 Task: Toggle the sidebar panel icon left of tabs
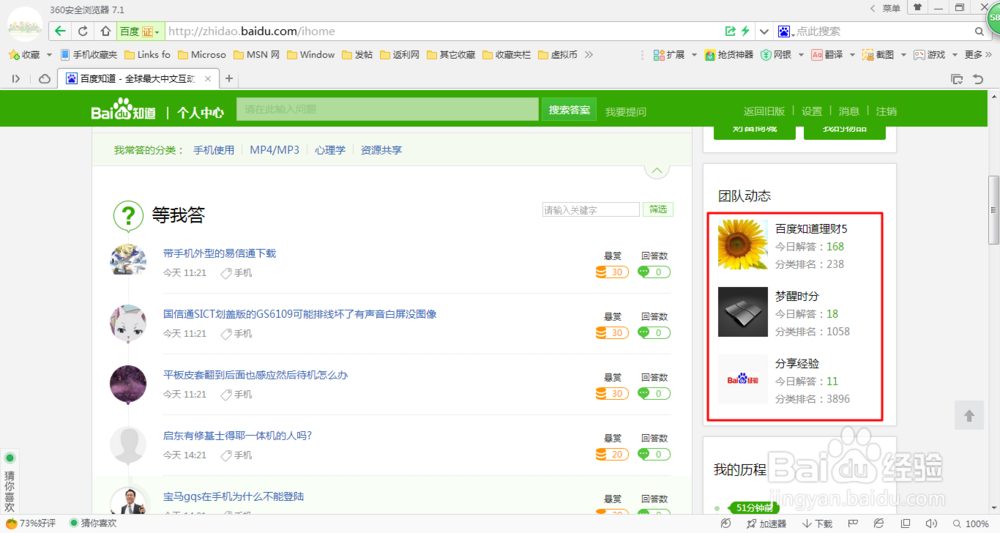(x=16, y=78)
